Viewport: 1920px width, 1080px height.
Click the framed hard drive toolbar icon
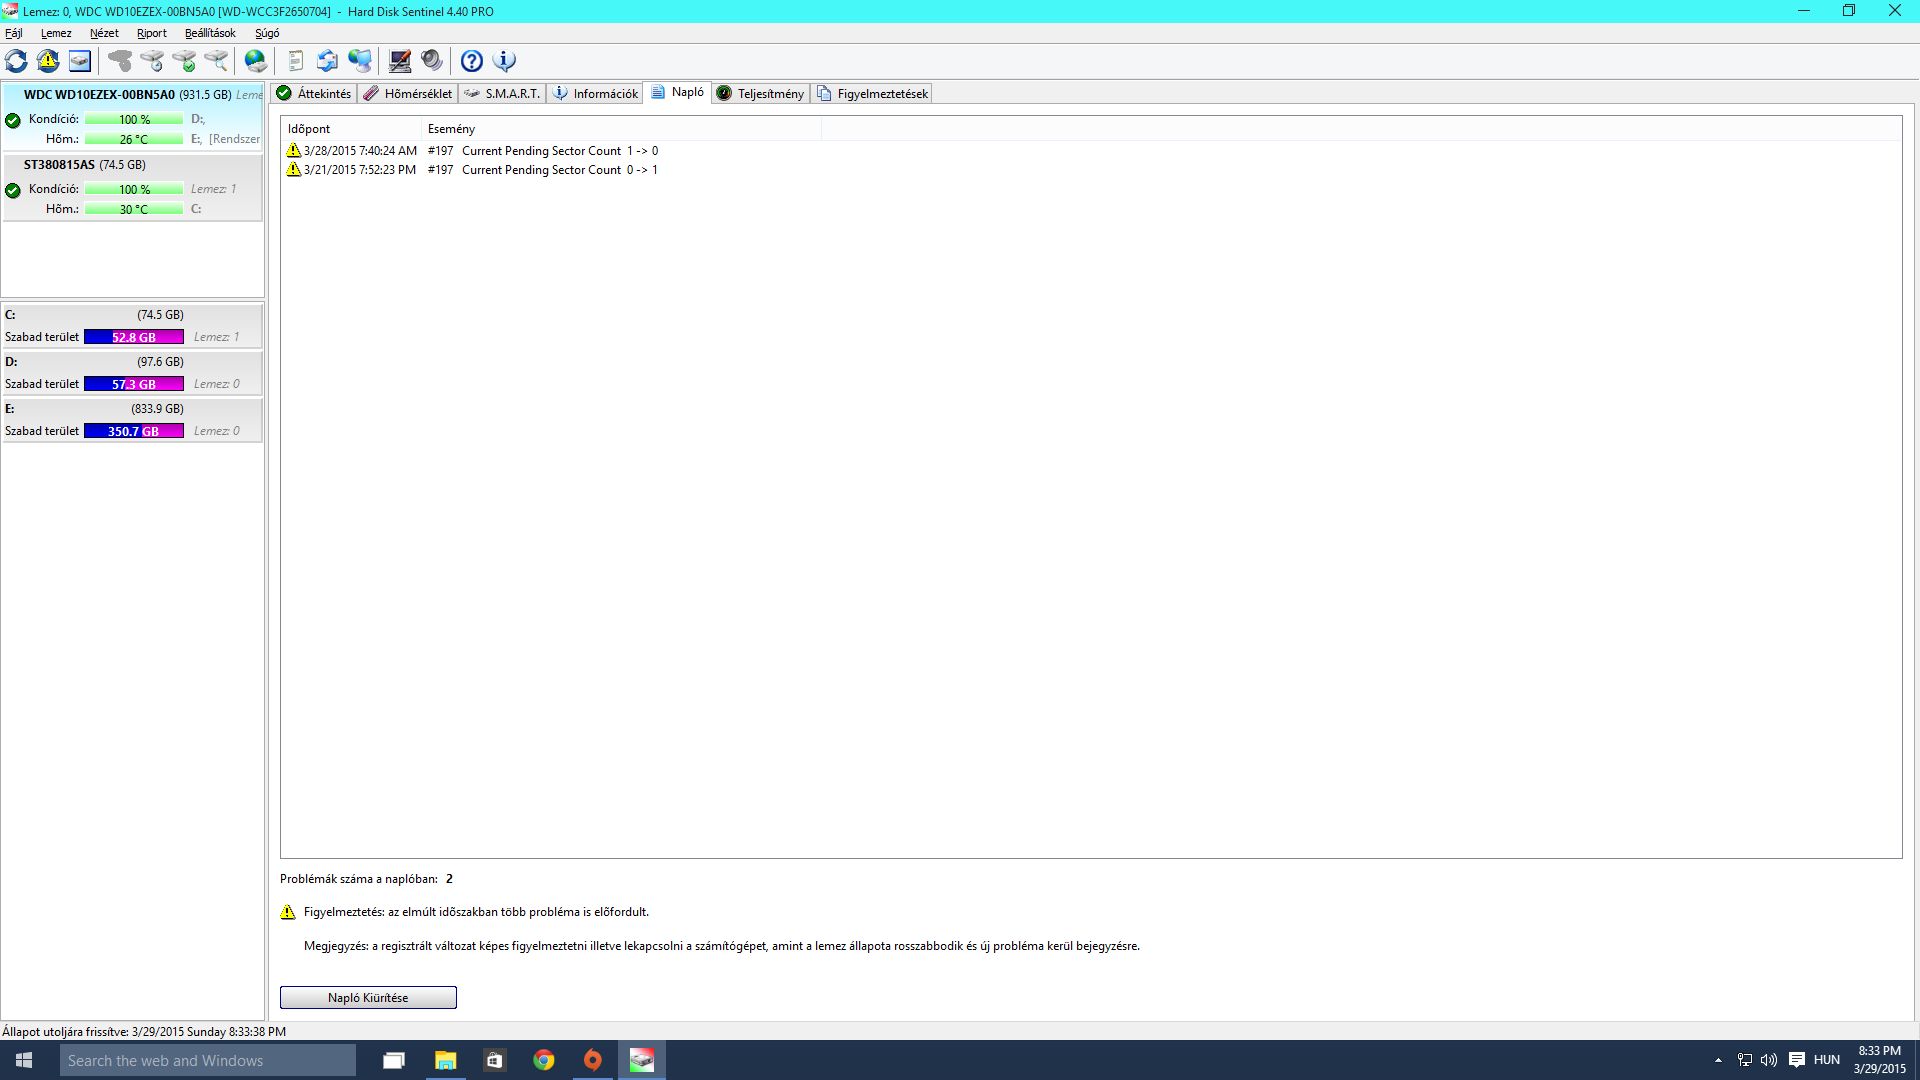(x=80, y=61)
